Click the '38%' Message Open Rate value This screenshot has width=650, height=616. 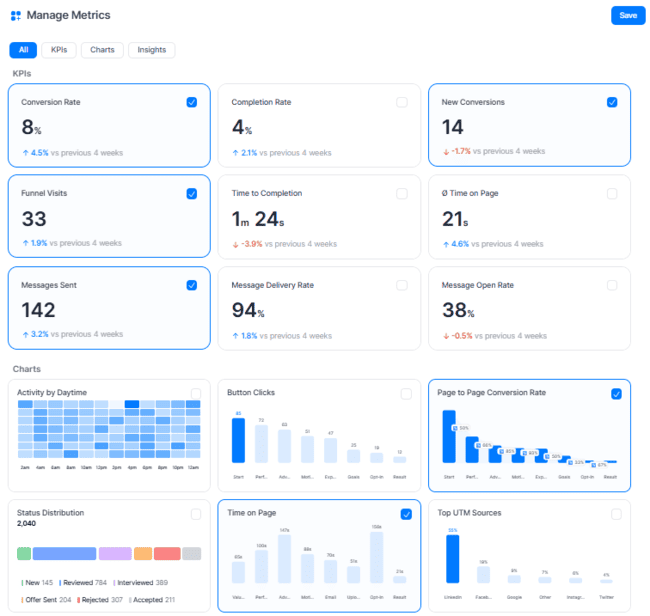tap(458, 310)
